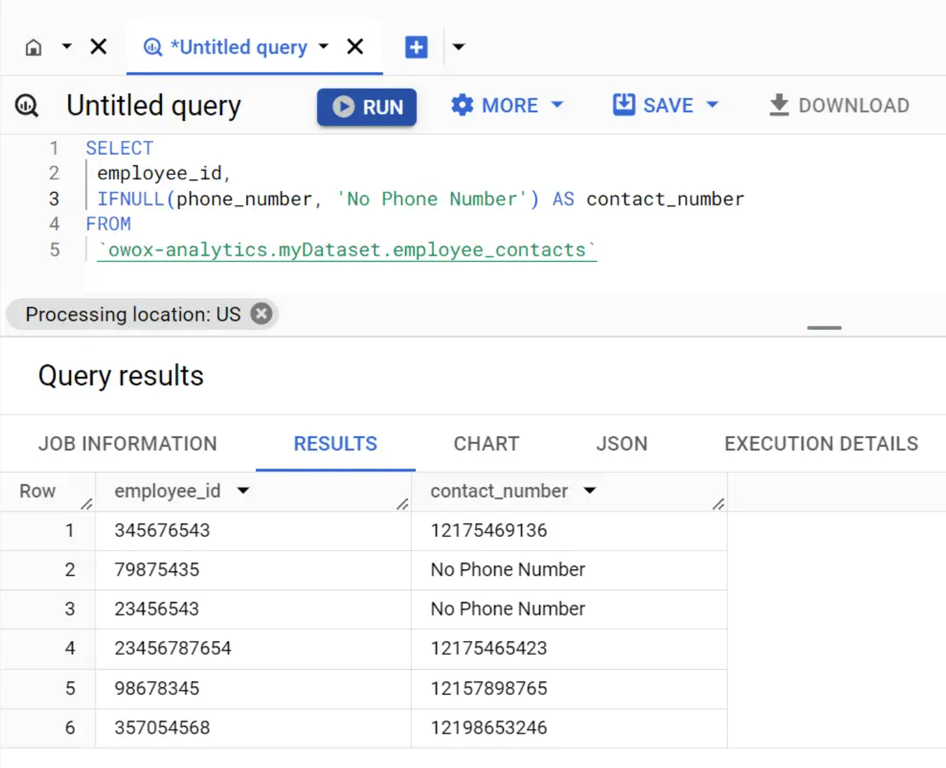Screen dimensions: 946x768
Task: Select employee_id cell 357054568
Action: pos(253,728)
